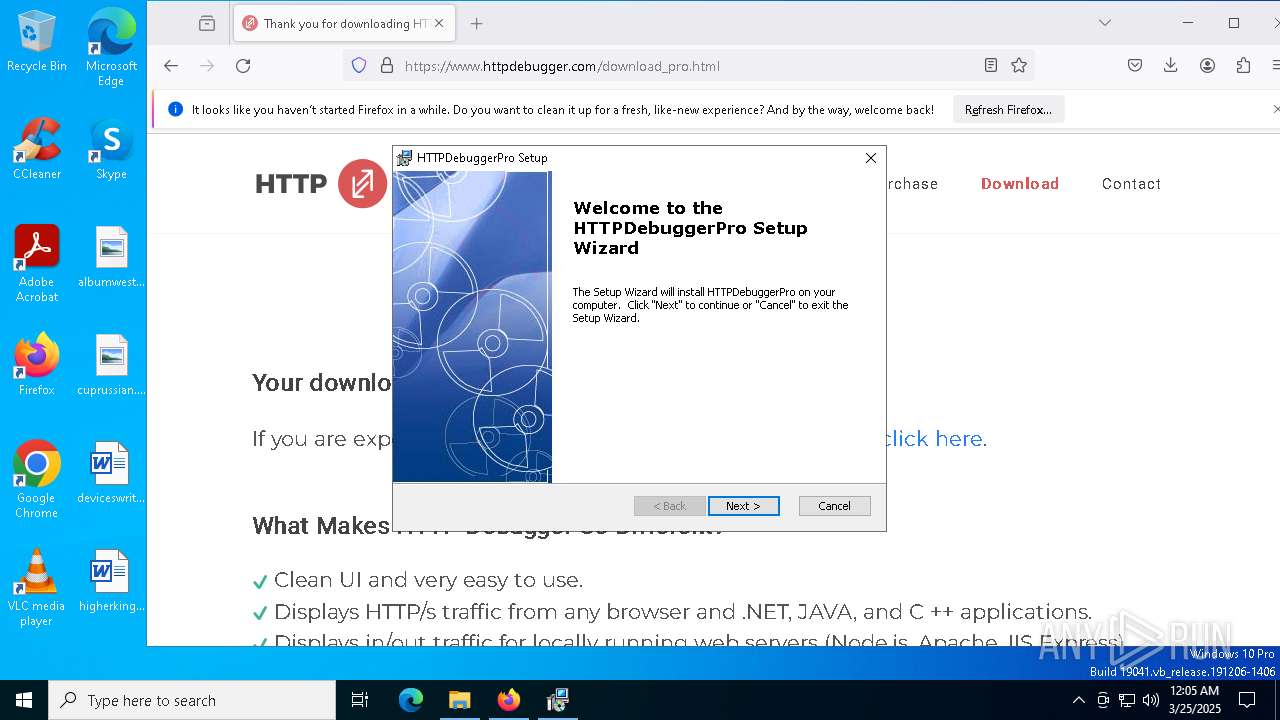Show site security padlock info
This screenshot has width=1280, height=720.
[387, 66]
